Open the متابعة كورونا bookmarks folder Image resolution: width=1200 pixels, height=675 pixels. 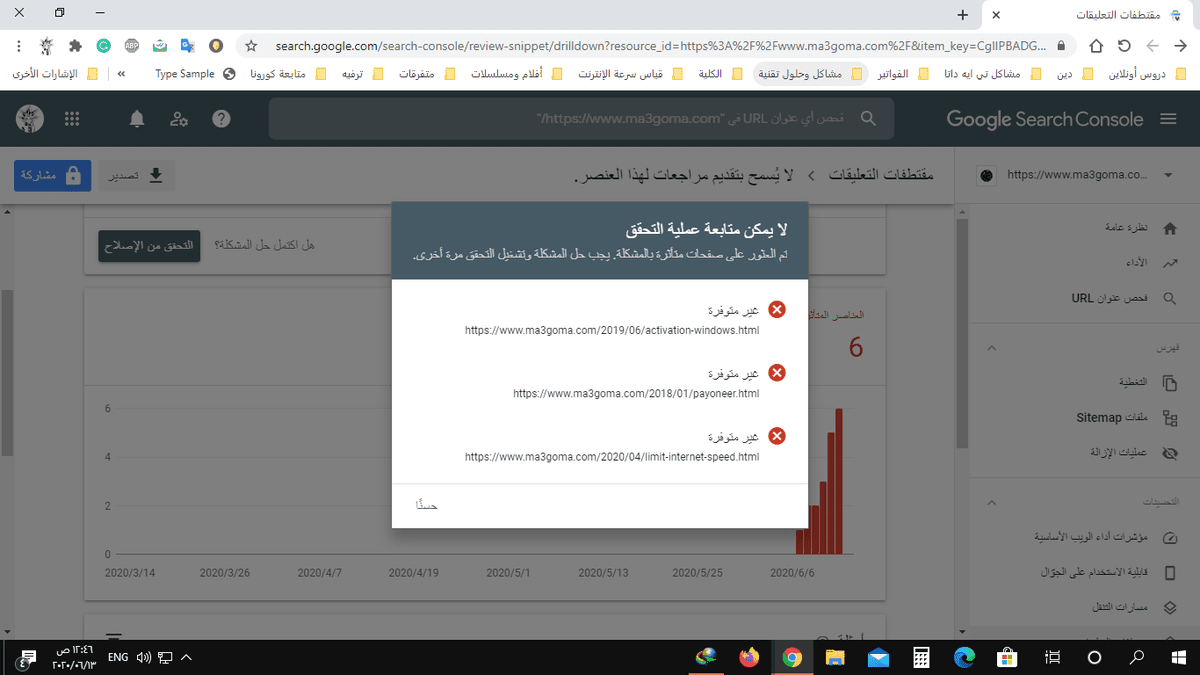[x=288, y=74]
